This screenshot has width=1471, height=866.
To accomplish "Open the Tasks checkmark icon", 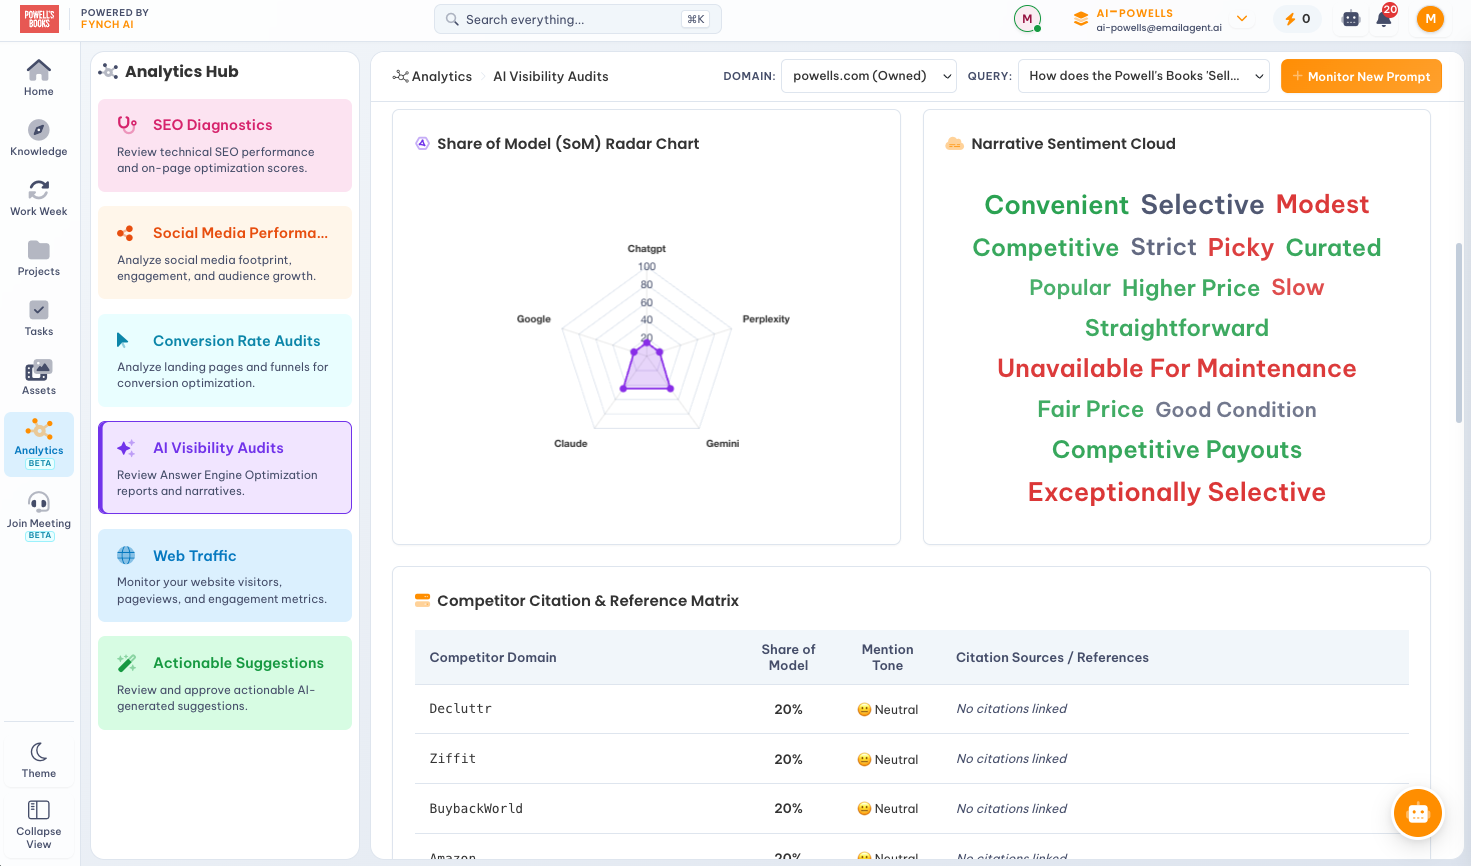I will (39, 310).
